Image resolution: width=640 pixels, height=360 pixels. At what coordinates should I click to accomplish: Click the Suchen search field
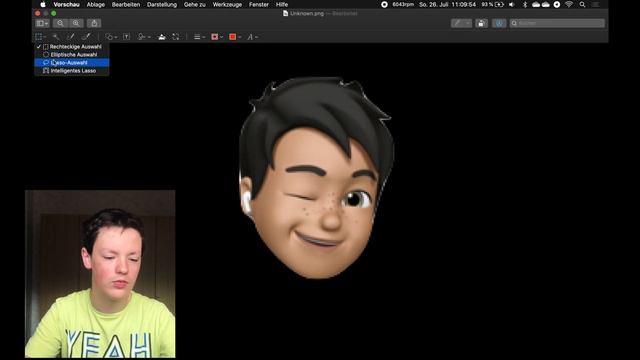pyautogui.click(x=557, y=23)
